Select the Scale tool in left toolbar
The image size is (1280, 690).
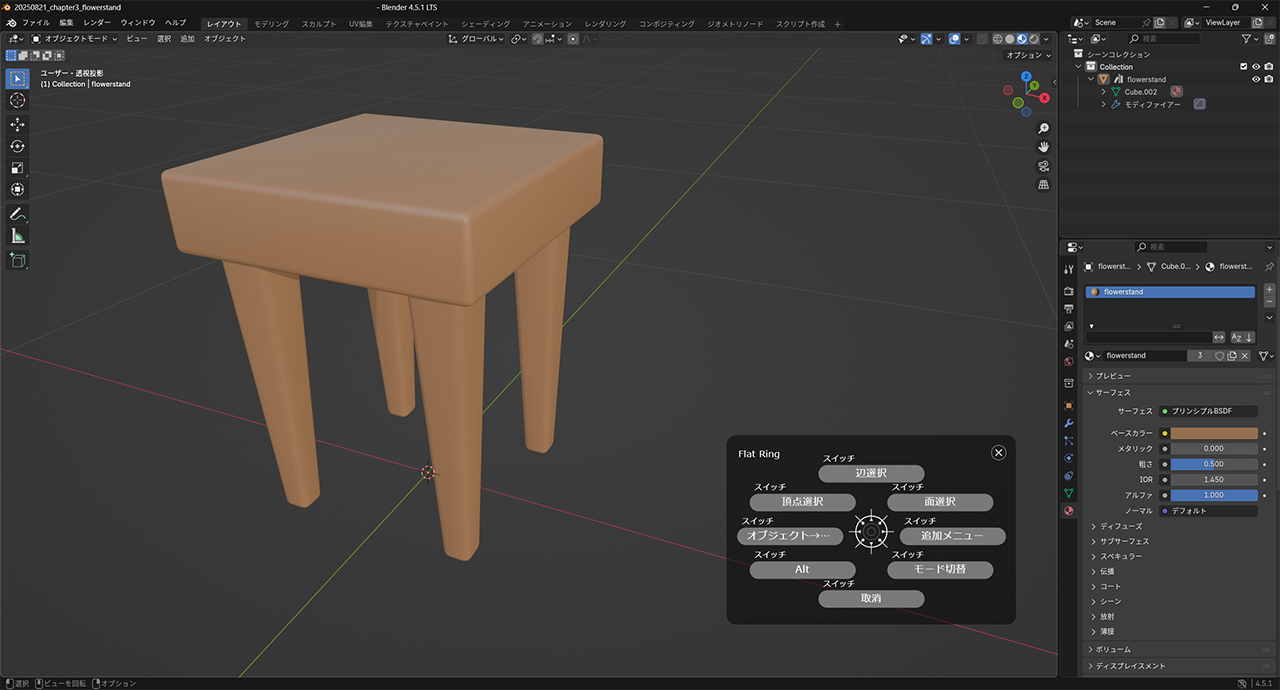[17, 168]
